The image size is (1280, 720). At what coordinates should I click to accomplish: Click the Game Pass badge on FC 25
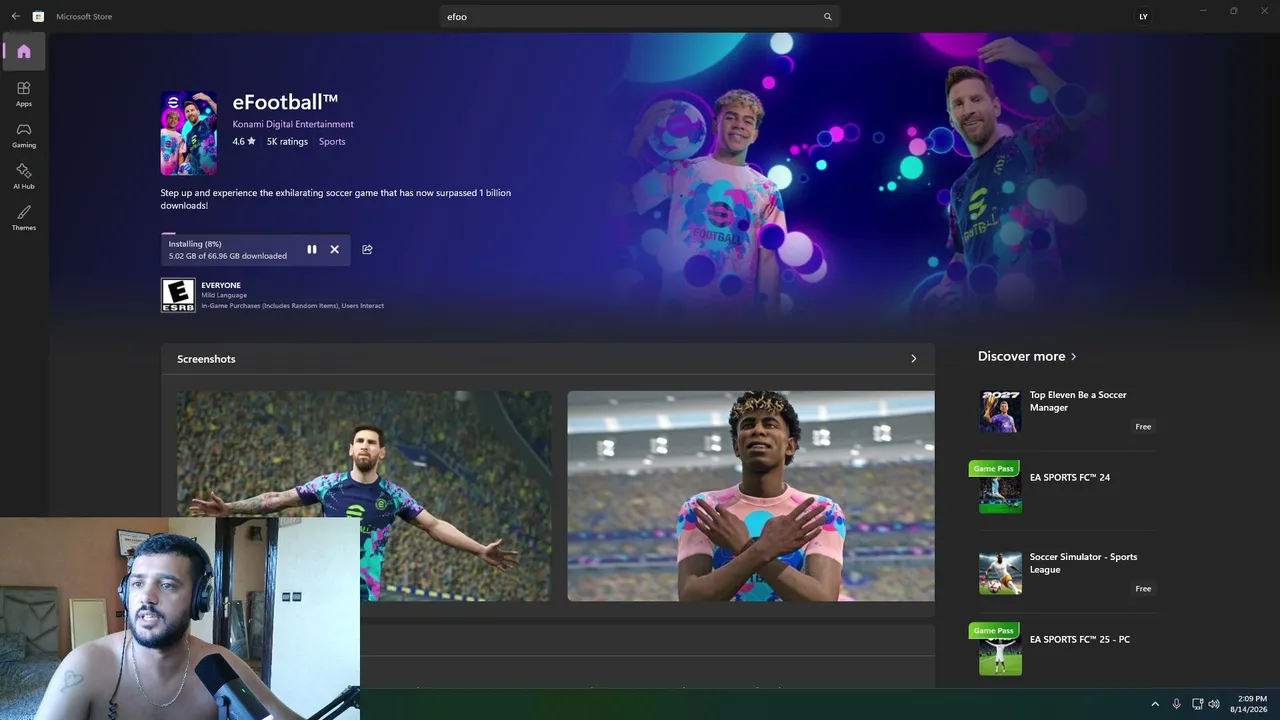(x=993, y=630)
